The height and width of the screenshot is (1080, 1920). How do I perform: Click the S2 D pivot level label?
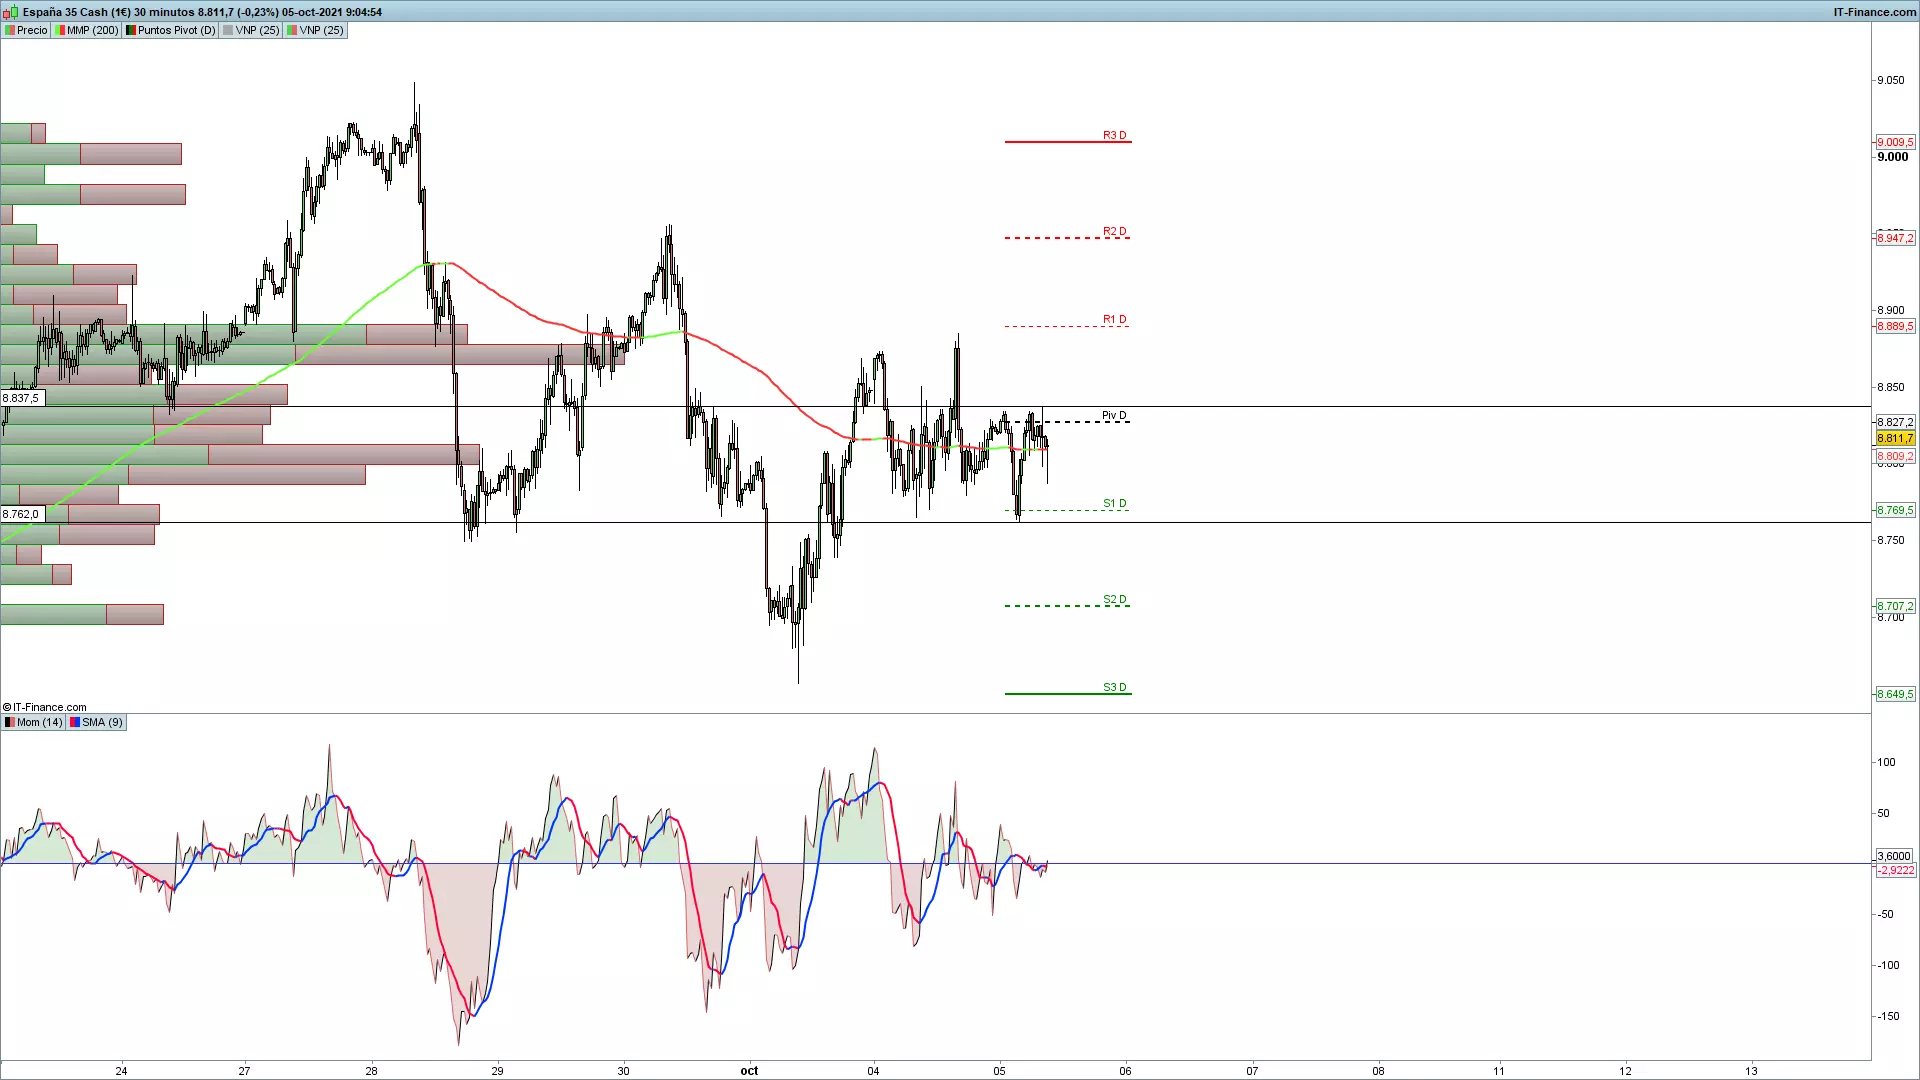(1114, 599)
